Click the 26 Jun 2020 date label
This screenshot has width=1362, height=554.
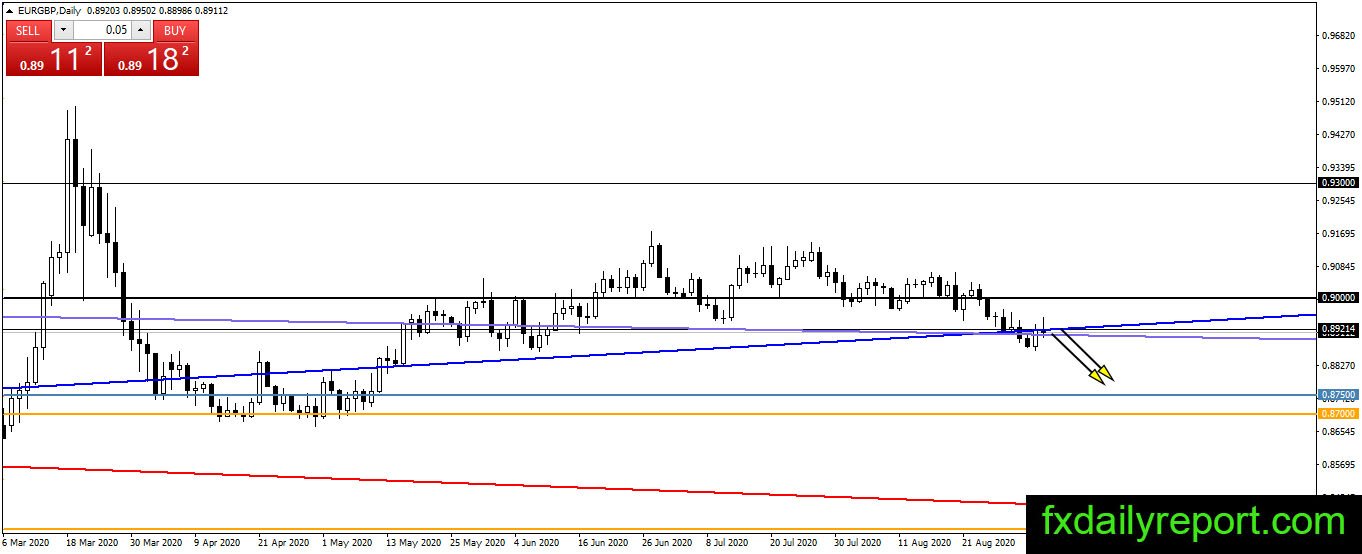coord(667,543)
